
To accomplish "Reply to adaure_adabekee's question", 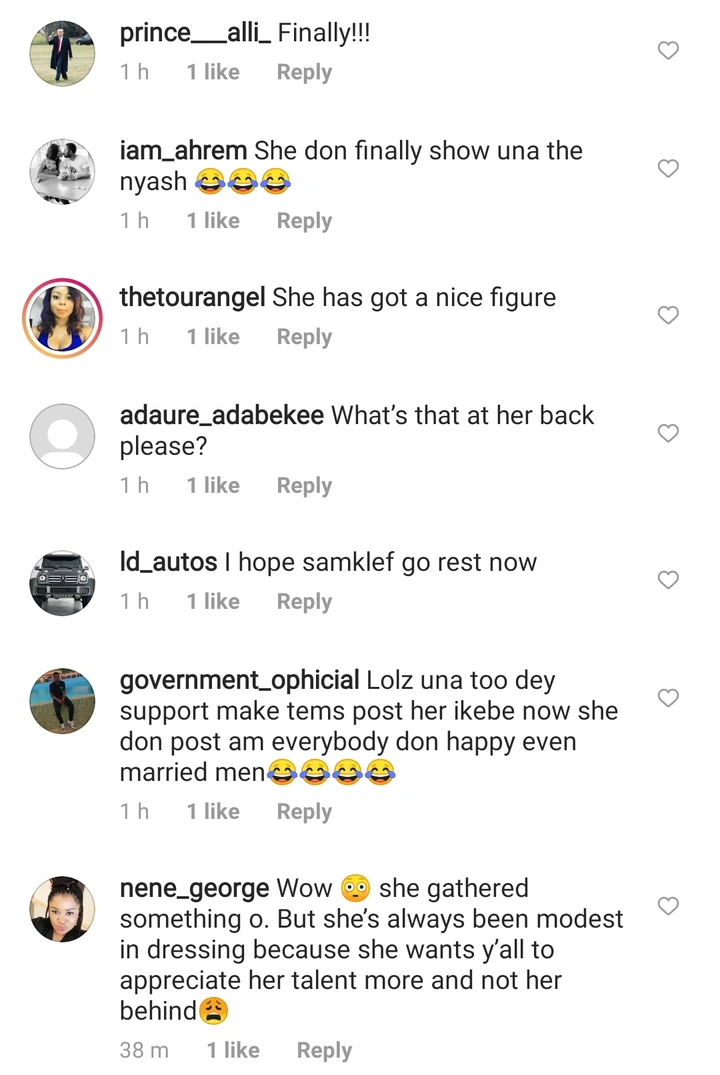I will pyautogui.click(x=304, y=486).
